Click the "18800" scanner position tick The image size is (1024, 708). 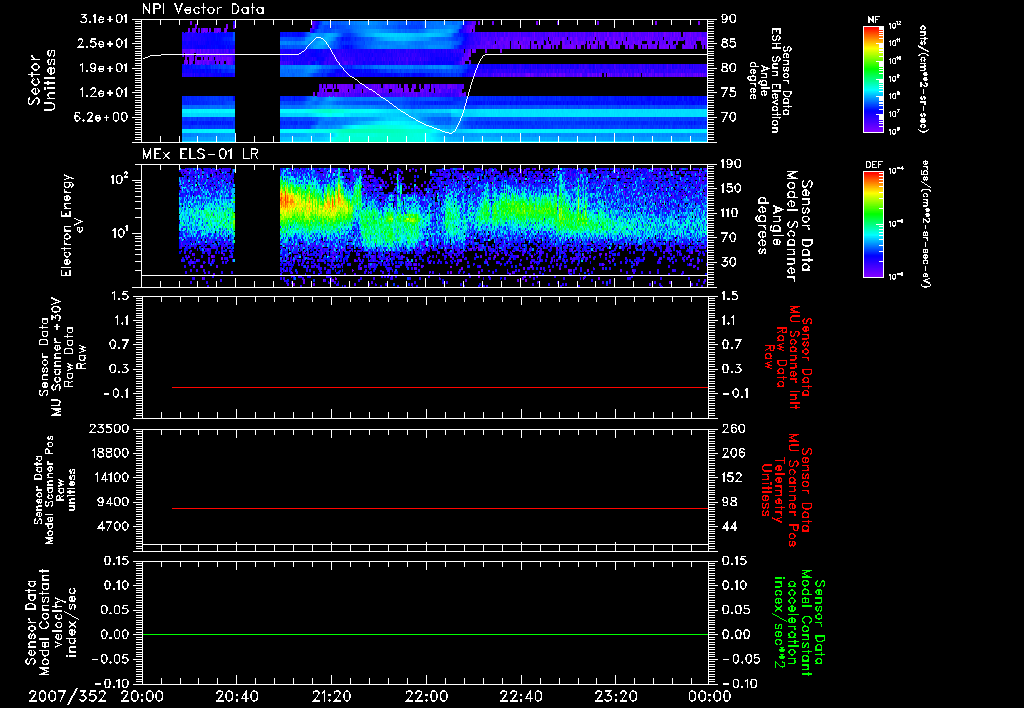[x=109, y=453]
